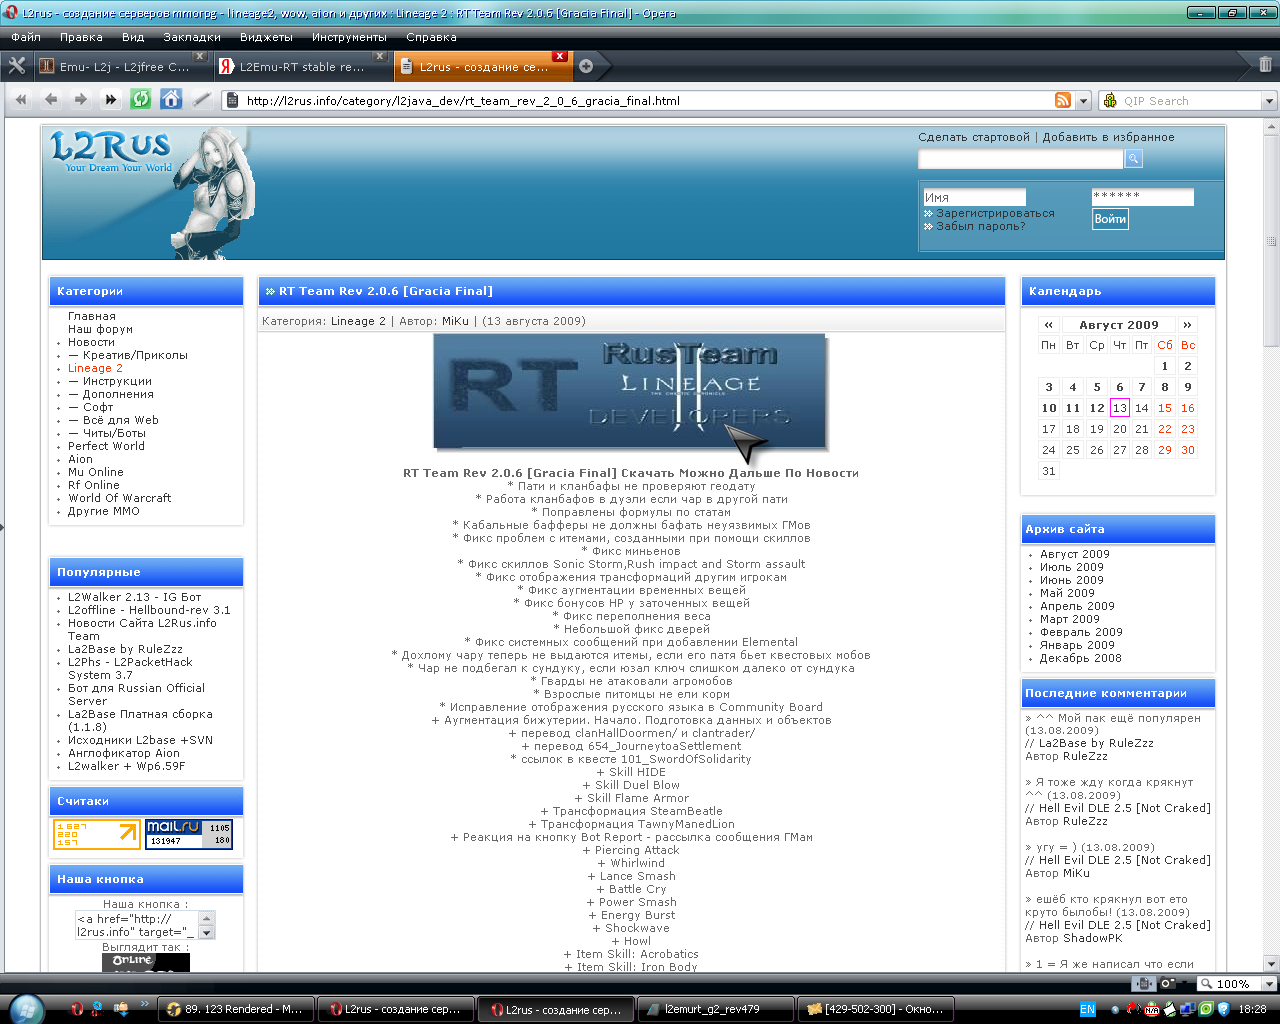Click the page vertical scrollbar thumb
This screenshot has height=1024, width=1280.
pyautogui.click(x=1271, y=242)
